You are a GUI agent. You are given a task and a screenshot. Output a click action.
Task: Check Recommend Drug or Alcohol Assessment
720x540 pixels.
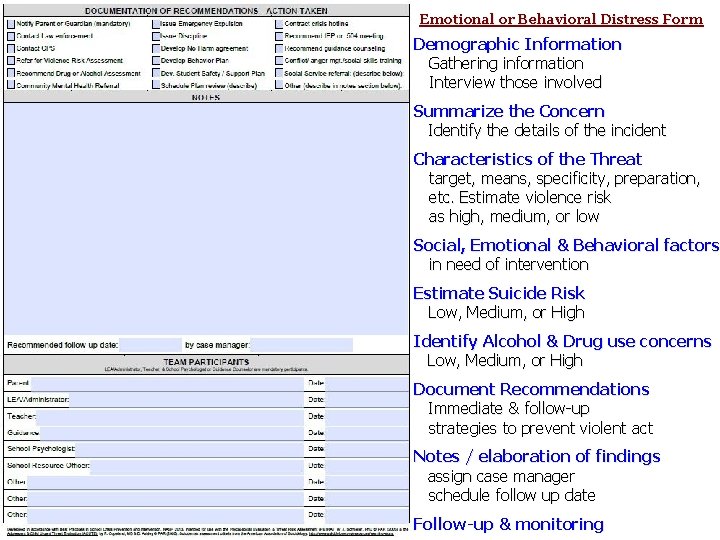pyautogui.click(x=11, y=73)
